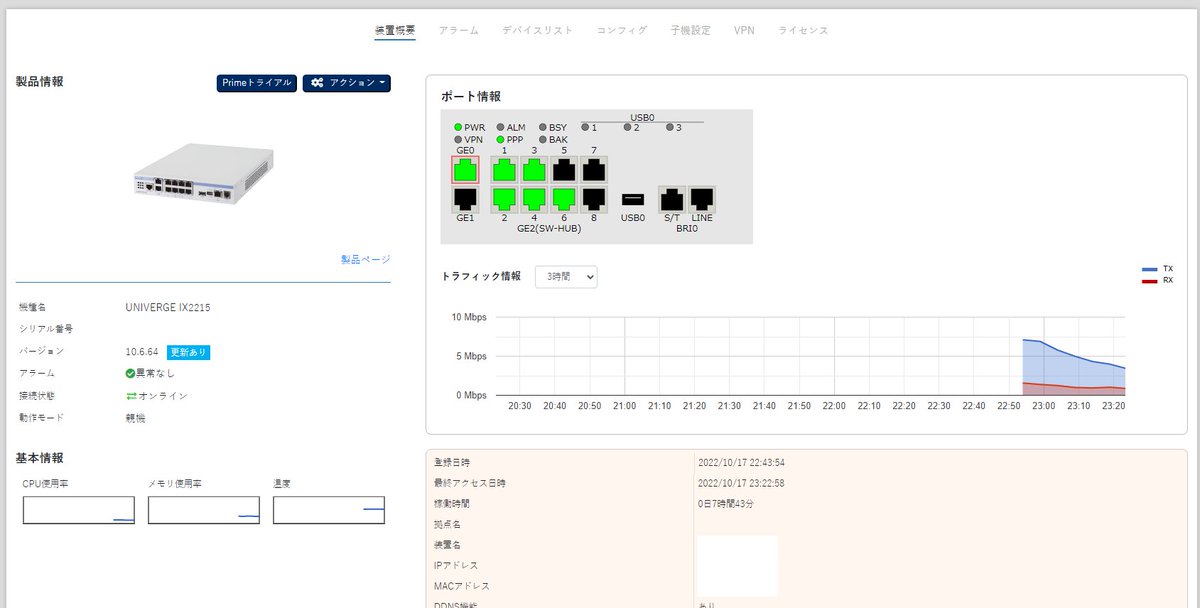
Task: Select switch hub port 8 icon
Action: coord(594,198)
